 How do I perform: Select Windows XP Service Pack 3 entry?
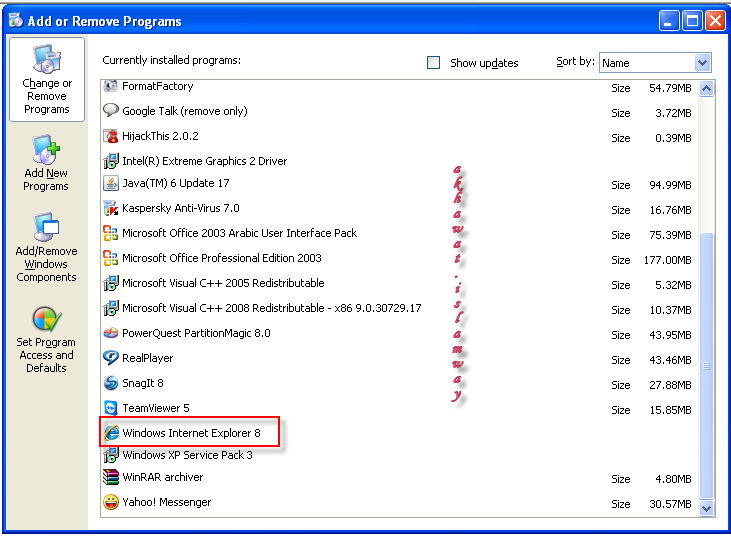[400, 455]
